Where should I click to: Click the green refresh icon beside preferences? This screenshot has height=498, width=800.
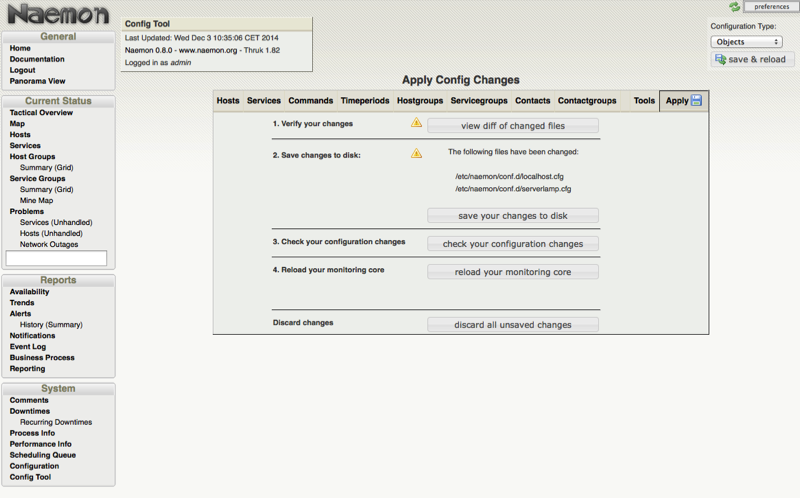coord(735,7)
